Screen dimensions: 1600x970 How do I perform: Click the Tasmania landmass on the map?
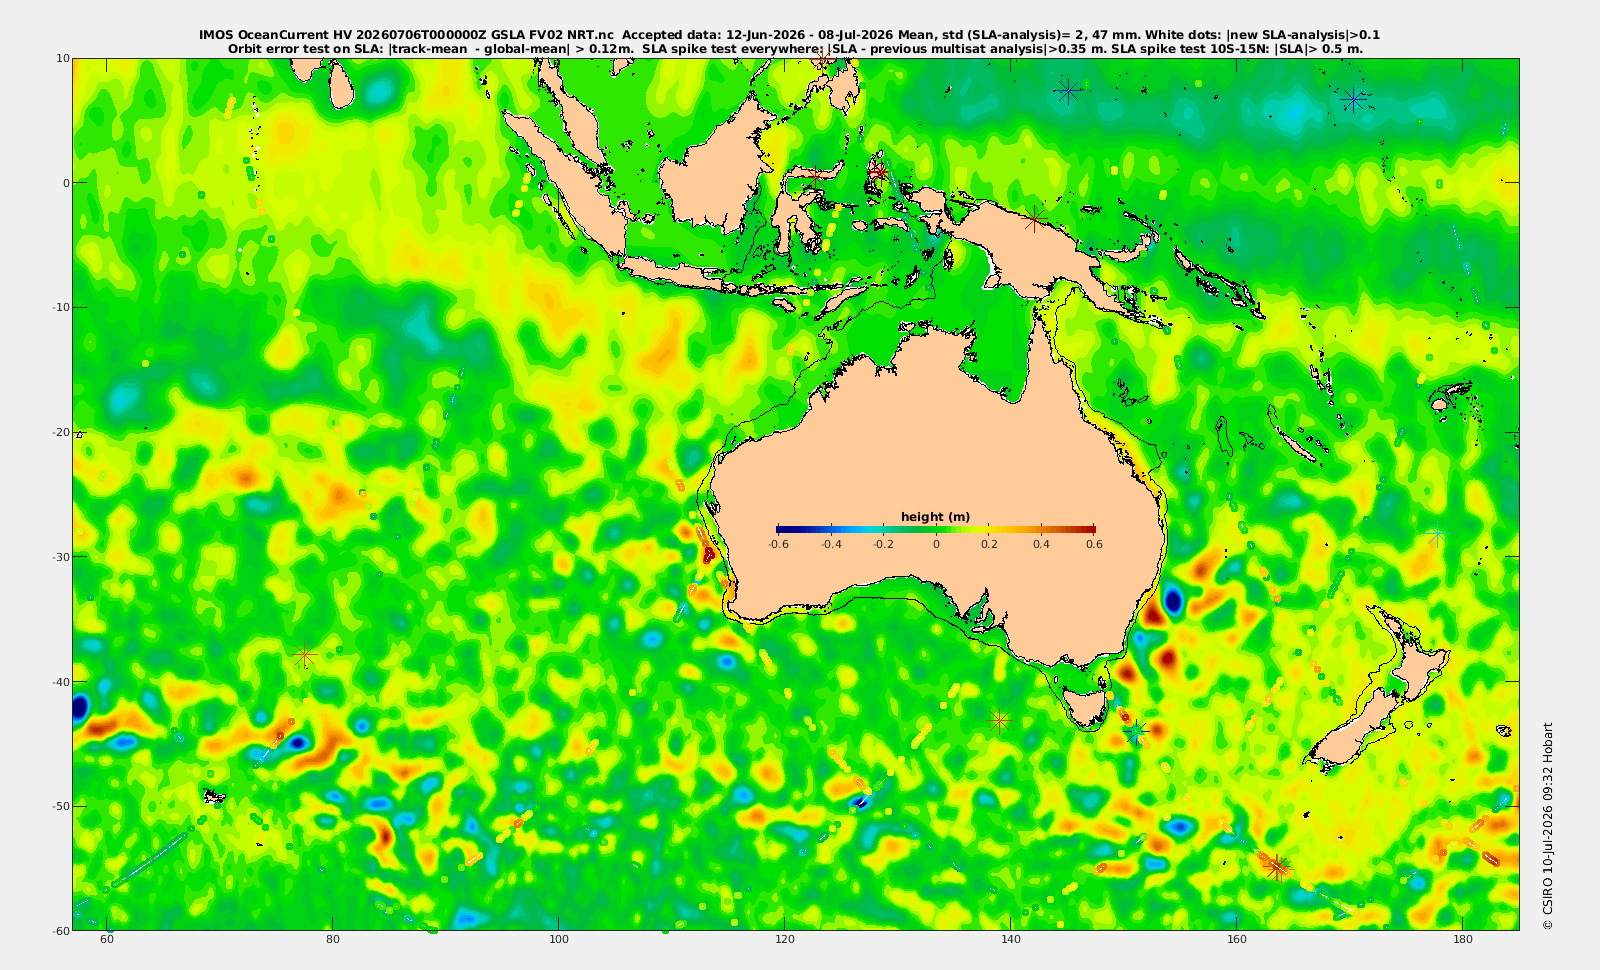[x=1085, y=708]
